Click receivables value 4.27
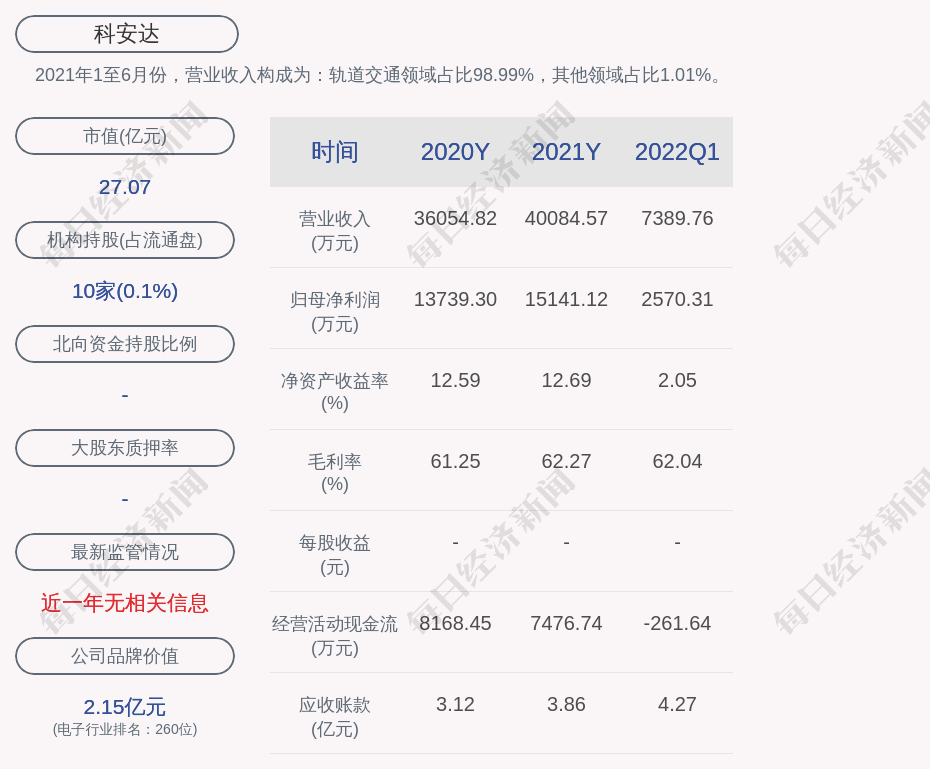Viewport: 930px width, 769px height. tap(677, 704)
